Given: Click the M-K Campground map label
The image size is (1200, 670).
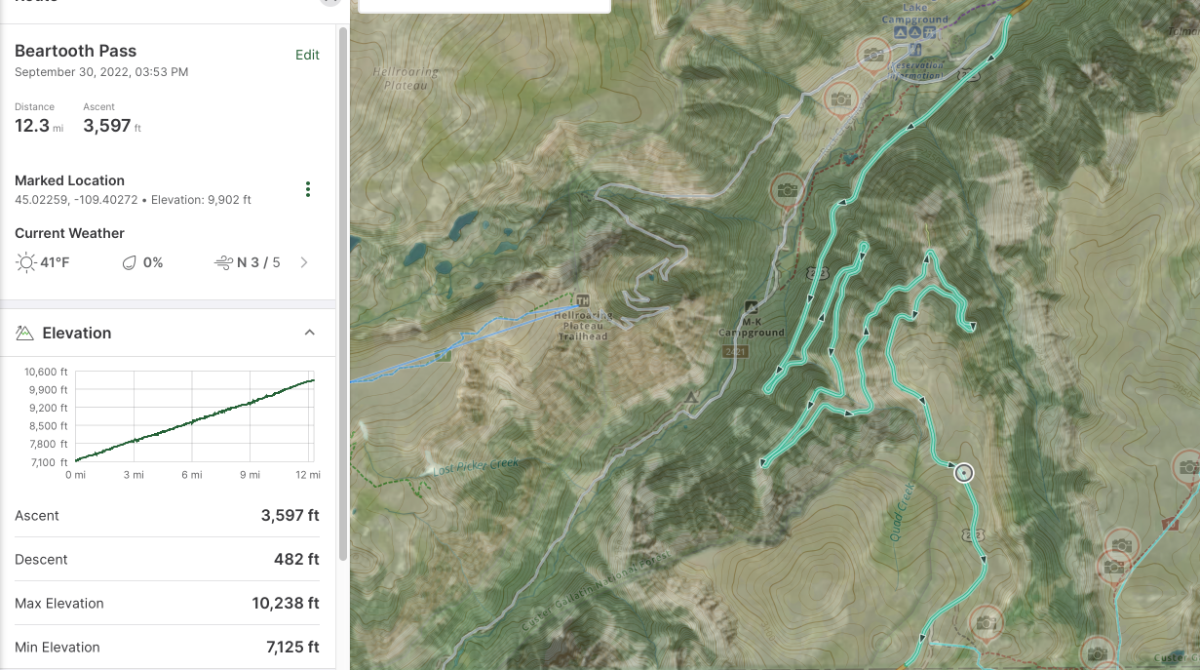Looking at the screenshot, I should 752,328.
